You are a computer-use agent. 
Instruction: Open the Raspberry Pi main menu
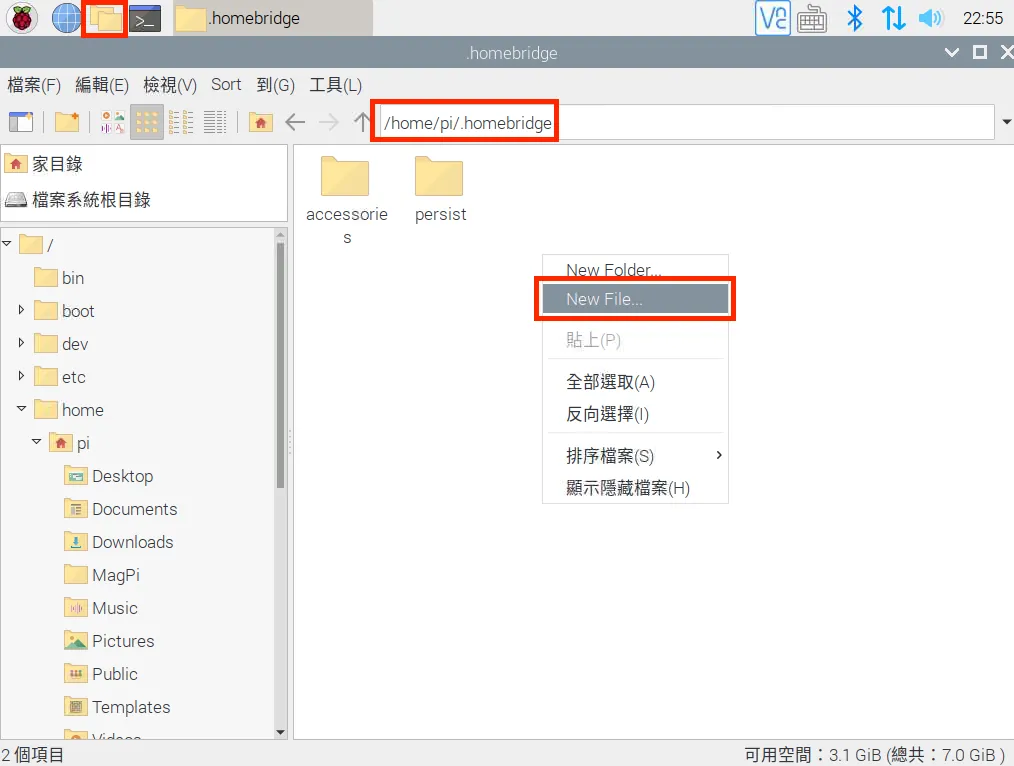click(22, 18)
